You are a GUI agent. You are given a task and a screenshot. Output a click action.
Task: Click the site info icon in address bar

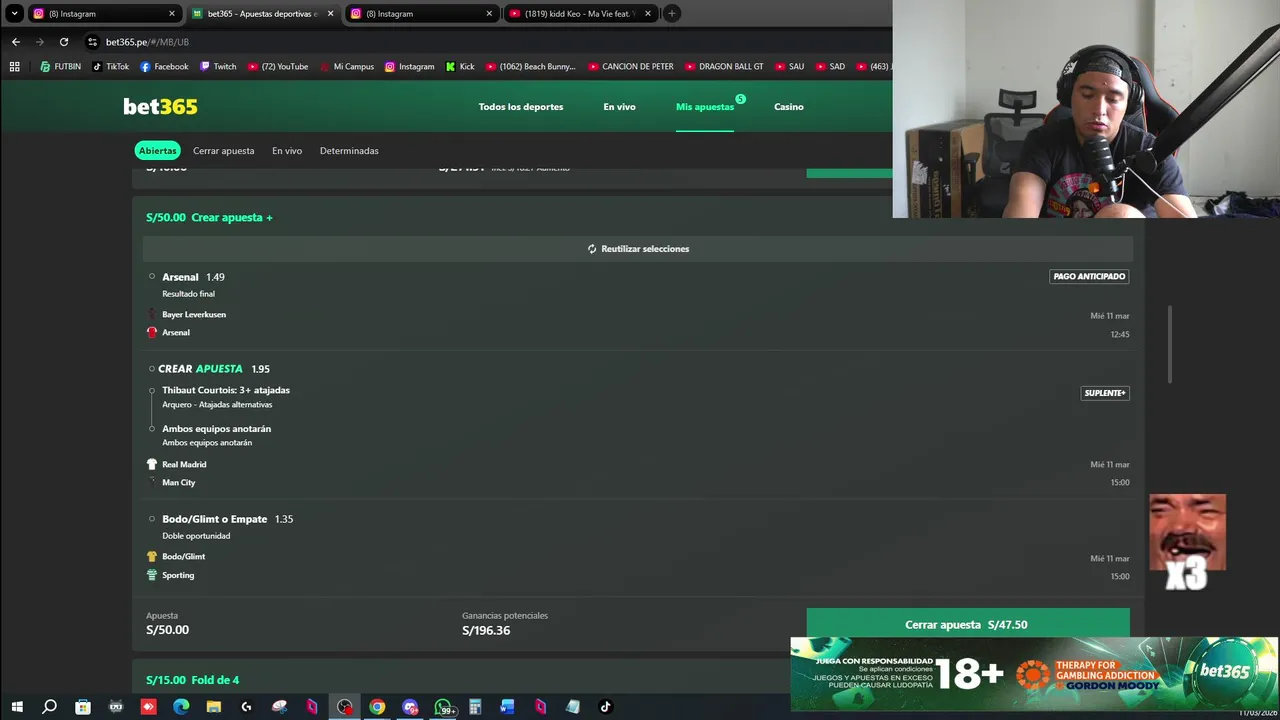pos(93,42)
